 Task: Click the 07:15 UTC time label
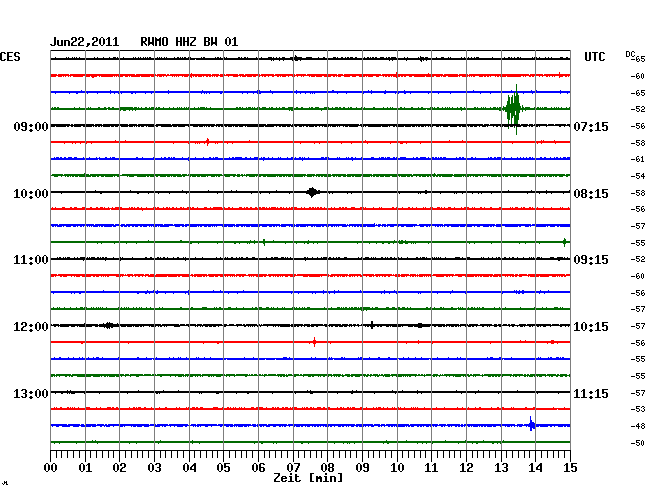tap(591, 126)
